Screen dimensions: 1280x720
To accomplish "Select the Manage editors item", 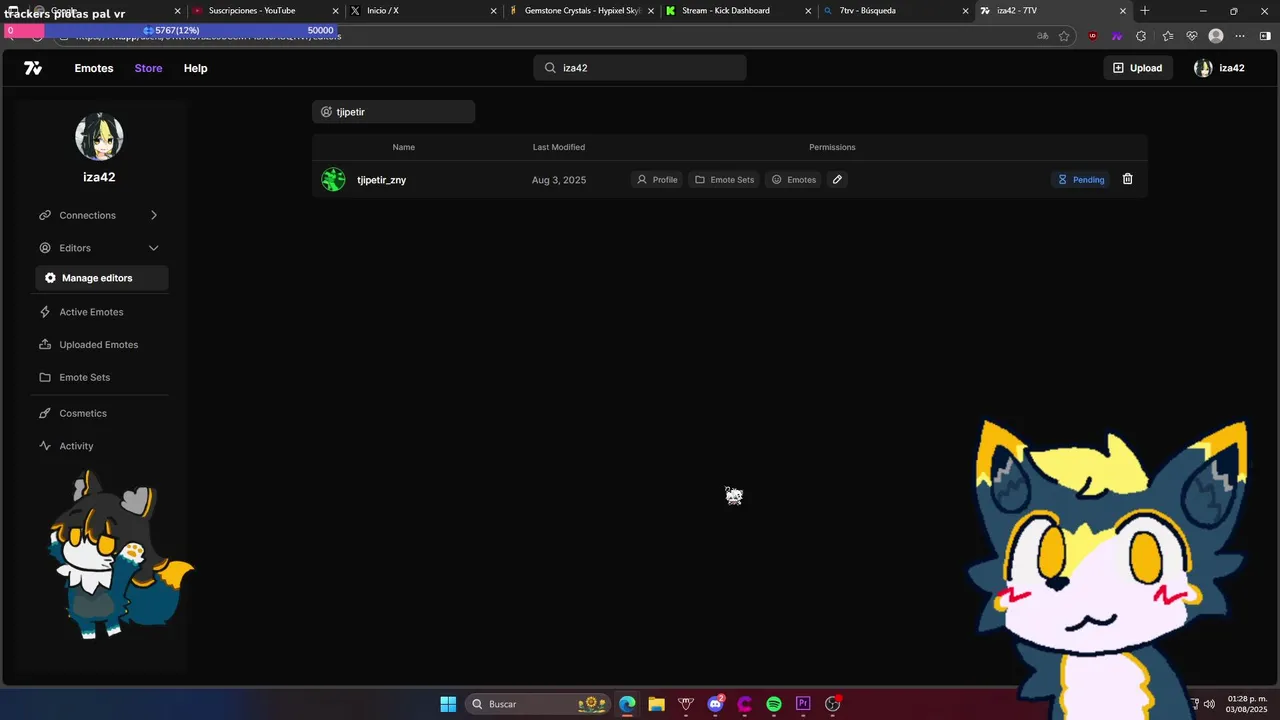I will point(101,278).
